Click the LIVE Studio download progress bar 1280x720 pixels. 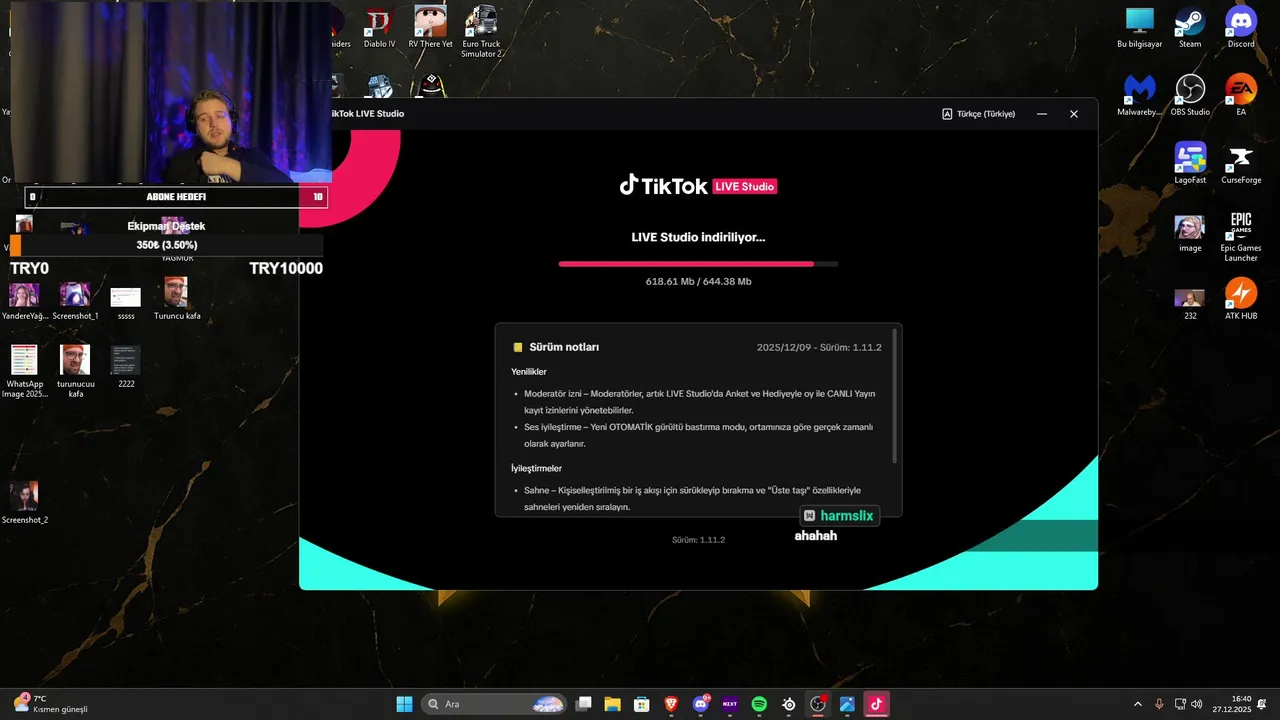(698, 264)
